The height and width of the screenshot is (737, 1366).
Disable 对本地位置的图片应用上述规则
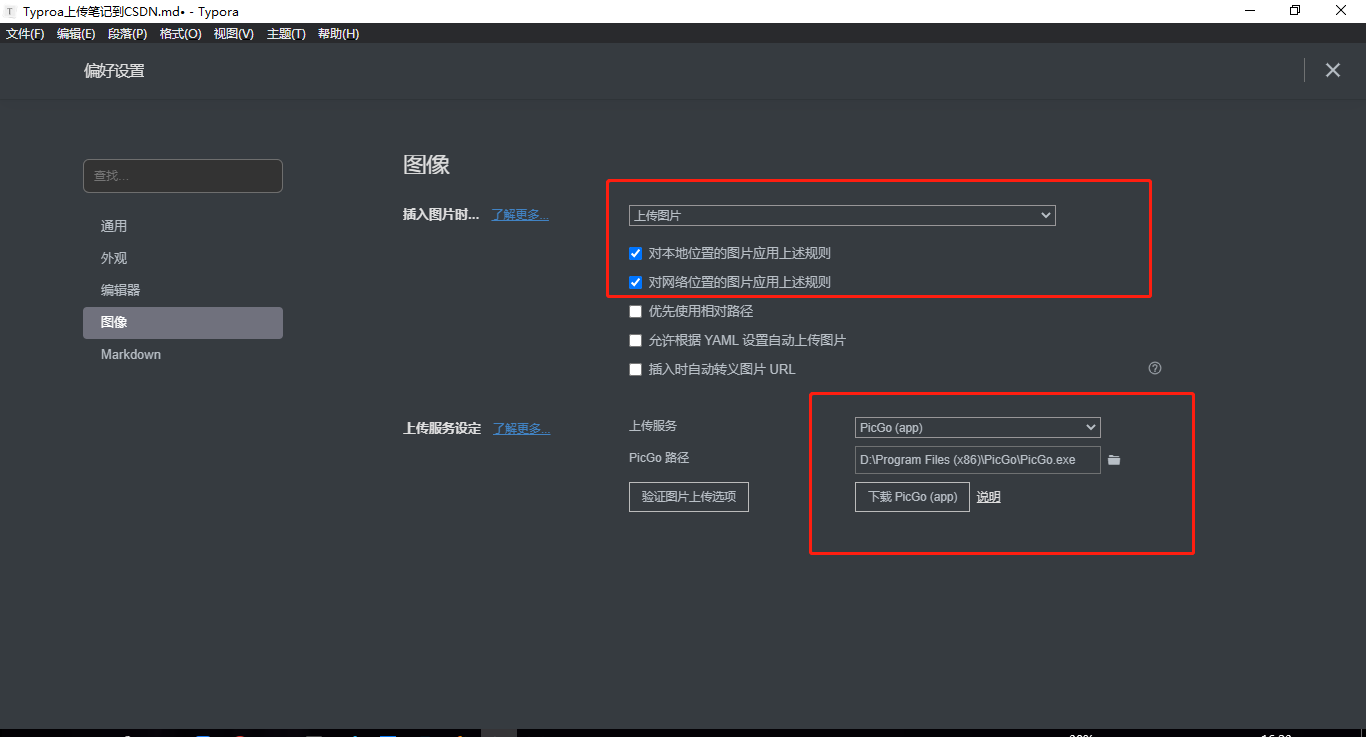pyautogui.click(x=635, y=252)
